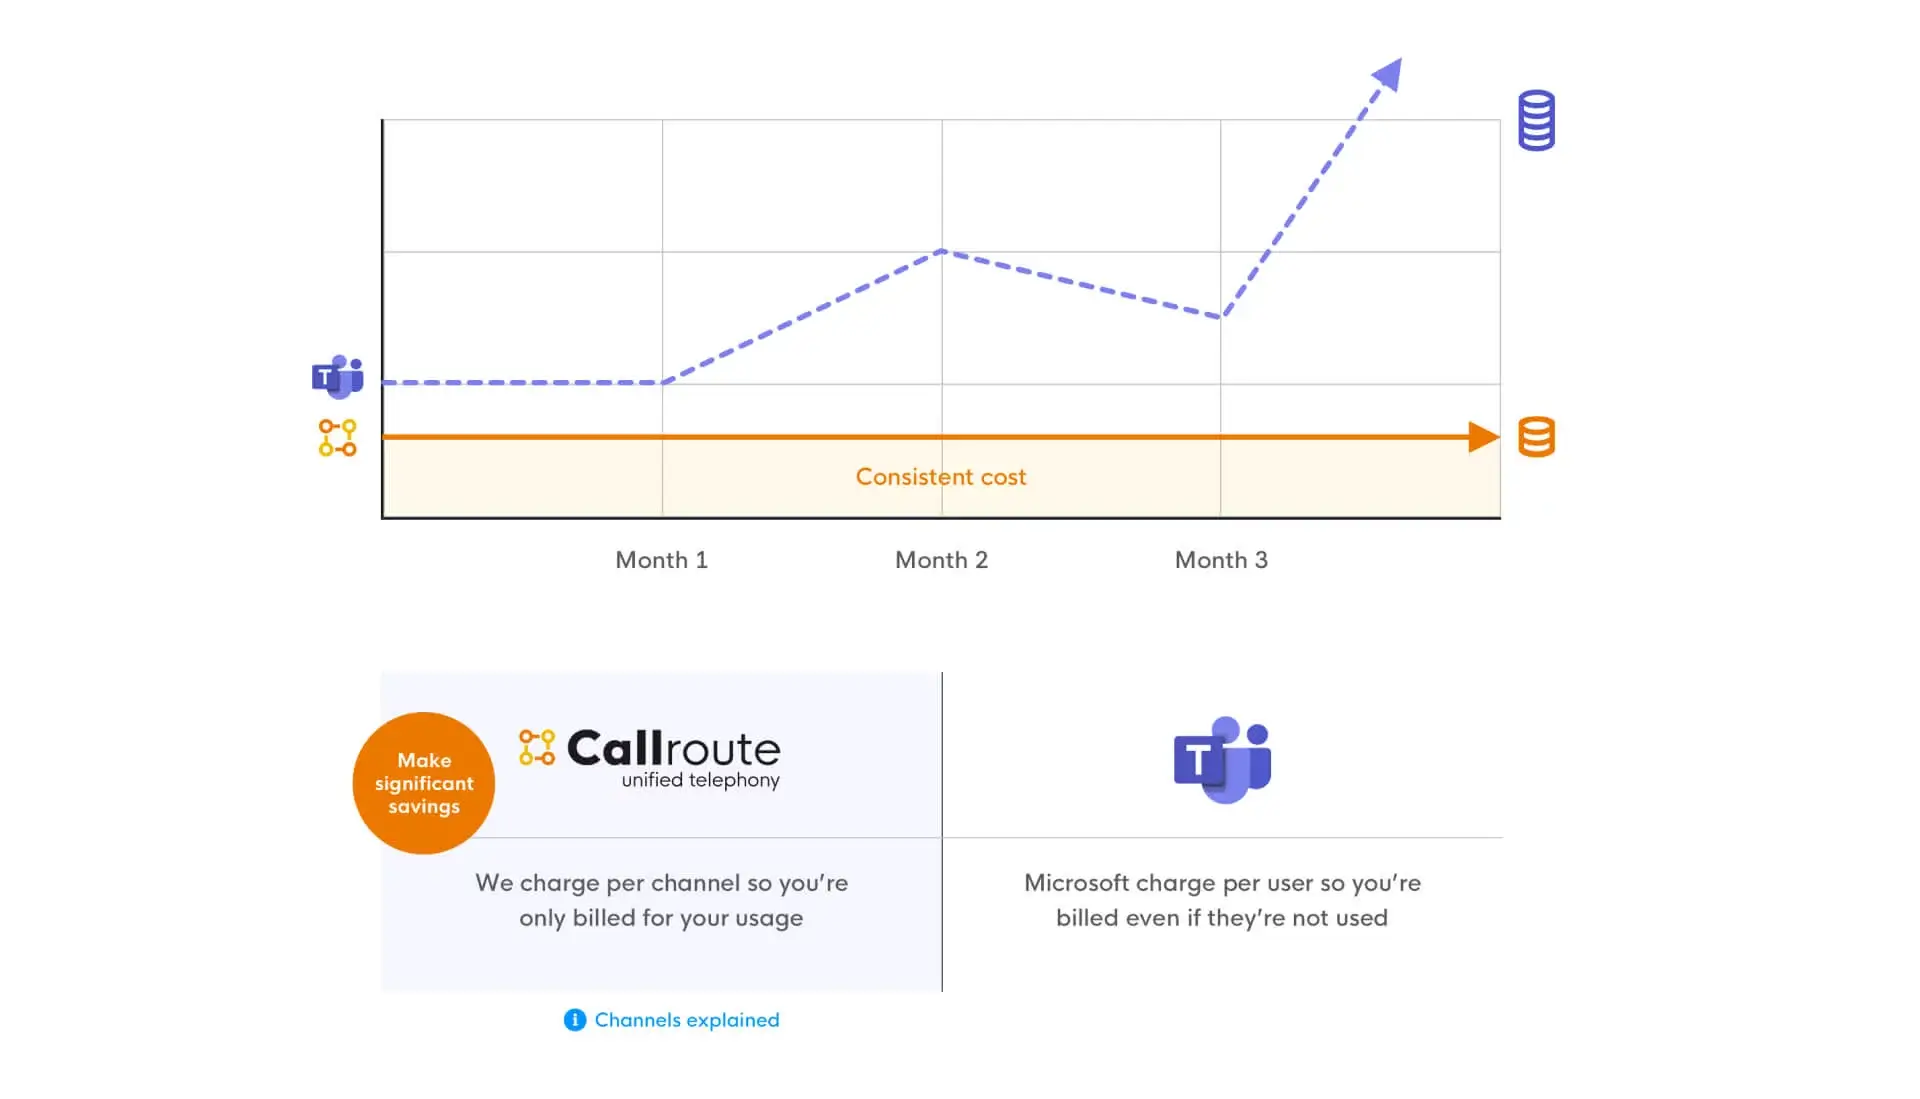Click the short orange coin stack icon
This screenshot has width=1920, height=1099.
coord(1536,437)
